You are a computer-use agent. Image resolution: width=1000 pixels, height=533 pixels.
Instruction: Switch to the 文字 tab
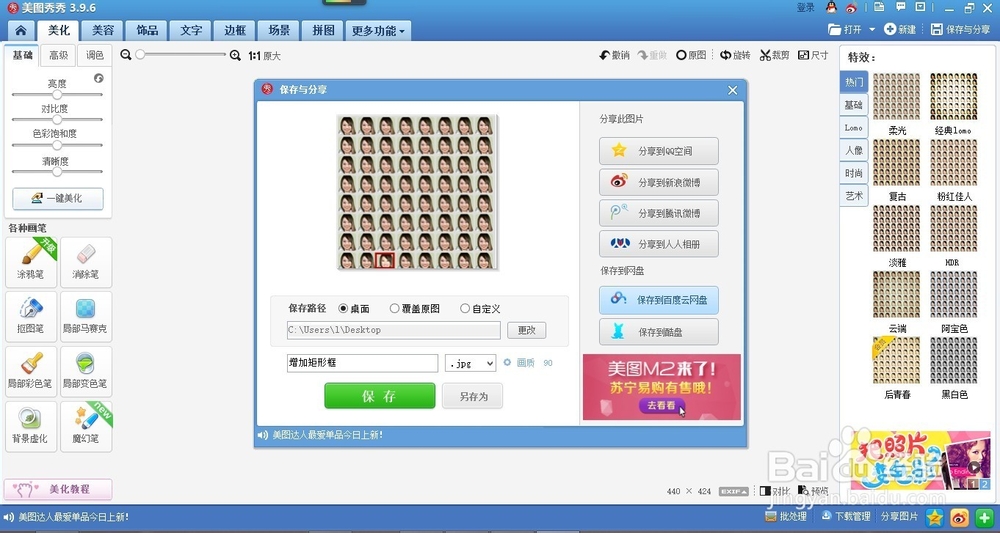[191, 31]
